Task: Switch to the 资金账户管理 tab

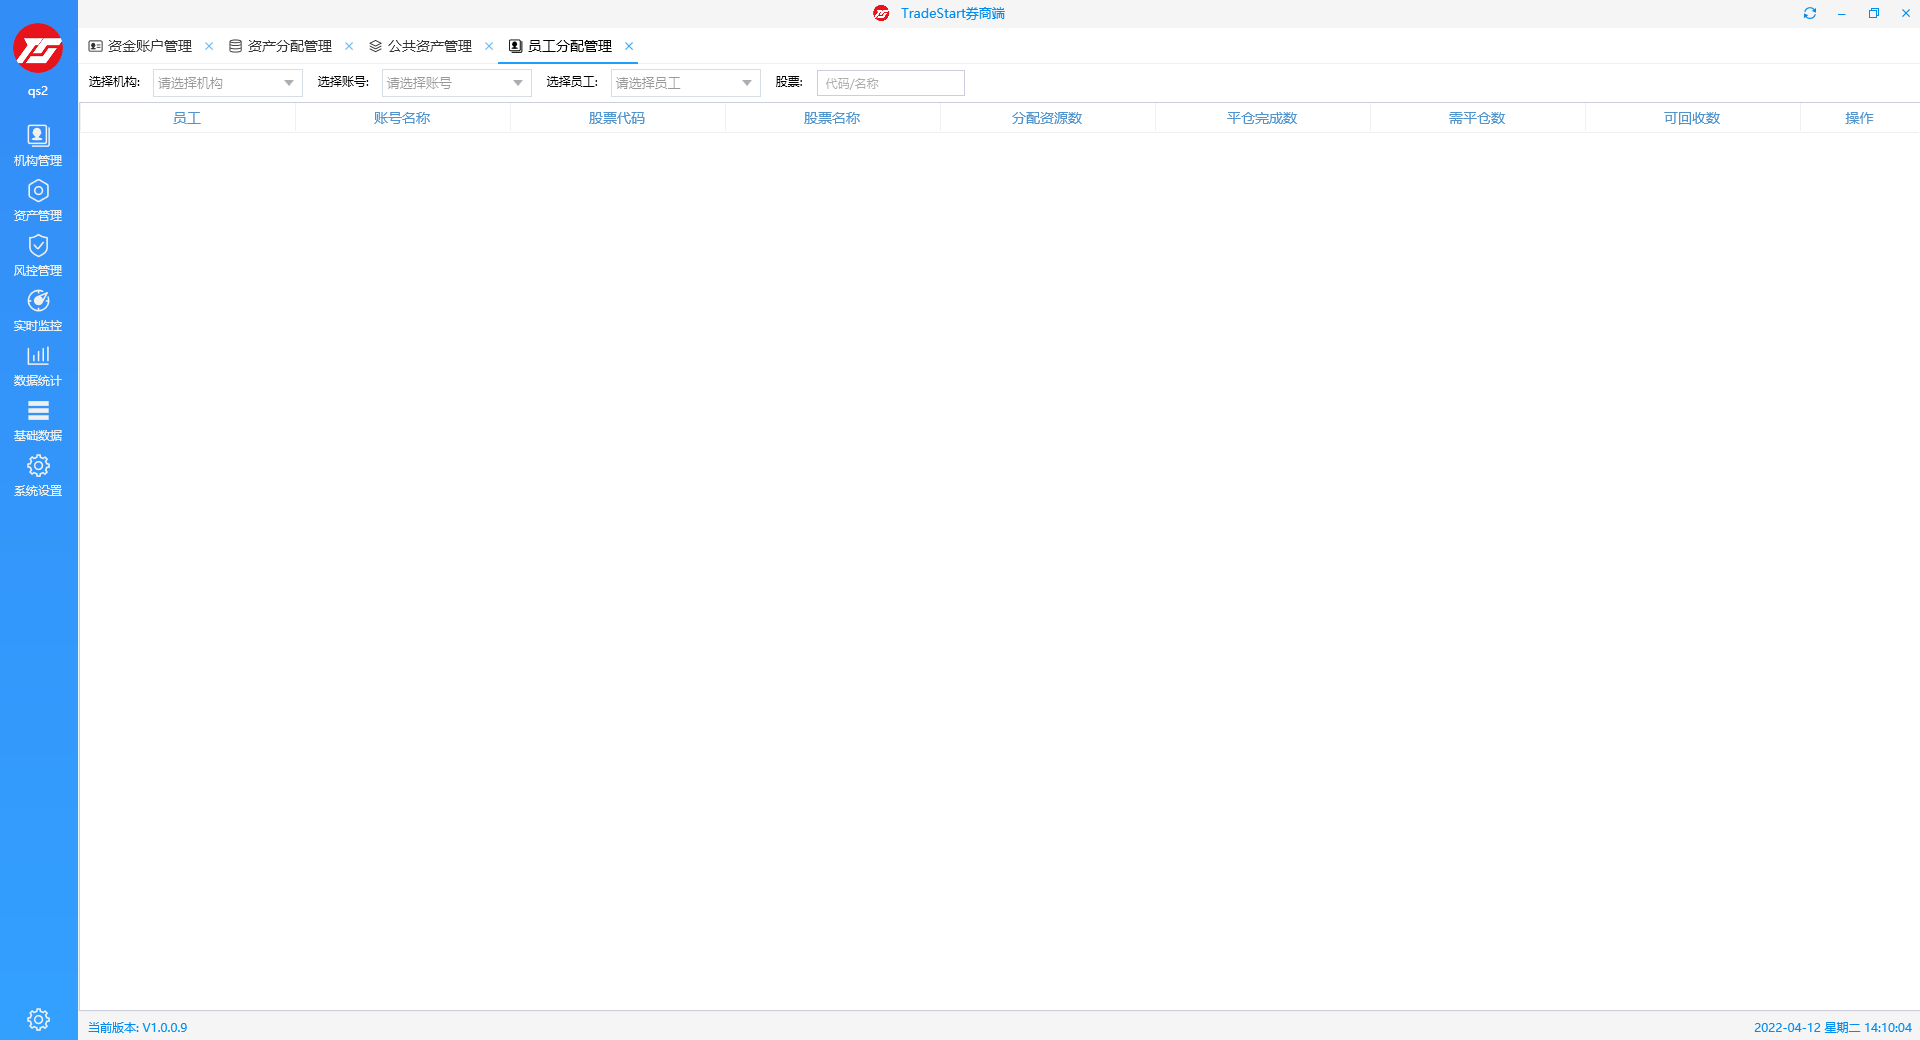Action: pos(149,46)
